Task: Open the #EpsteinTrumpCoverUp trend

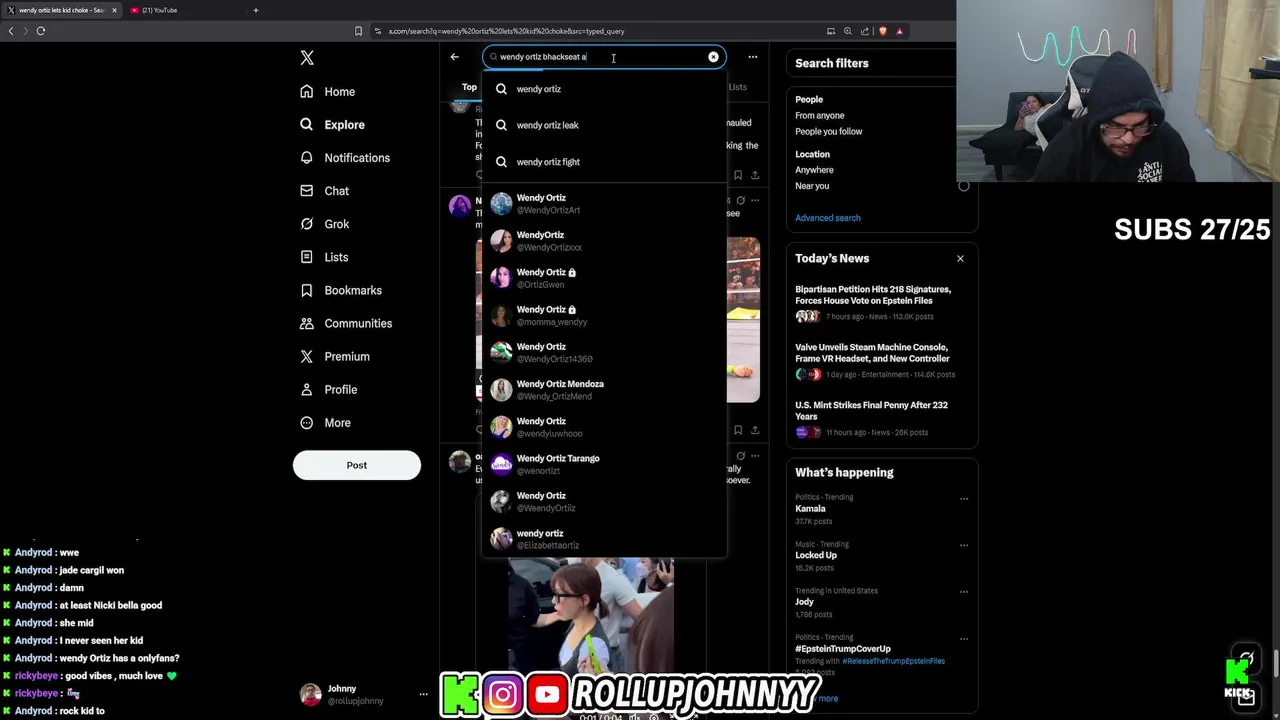Action: pyautogui.click(x=843, y=649)
